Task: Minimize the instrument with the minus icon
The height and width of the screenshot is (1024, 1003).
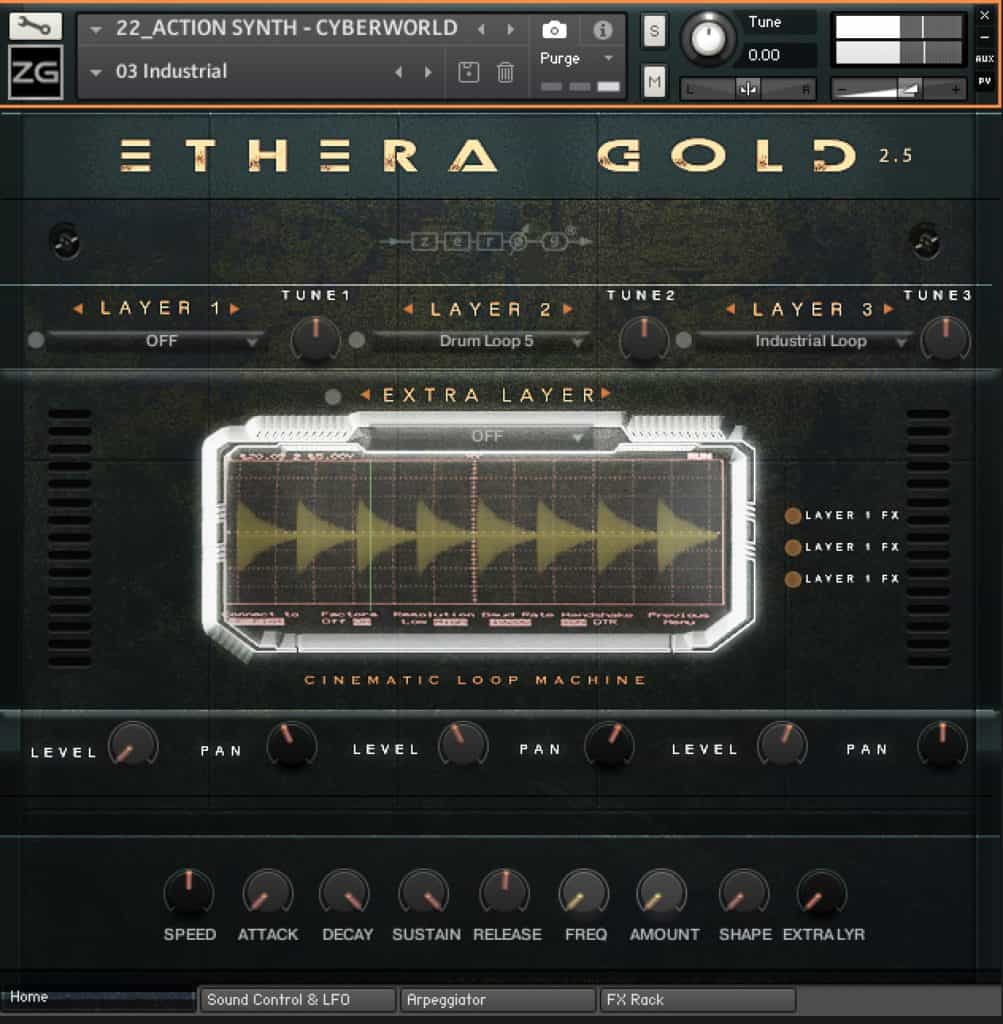Action: click(985, 37)
